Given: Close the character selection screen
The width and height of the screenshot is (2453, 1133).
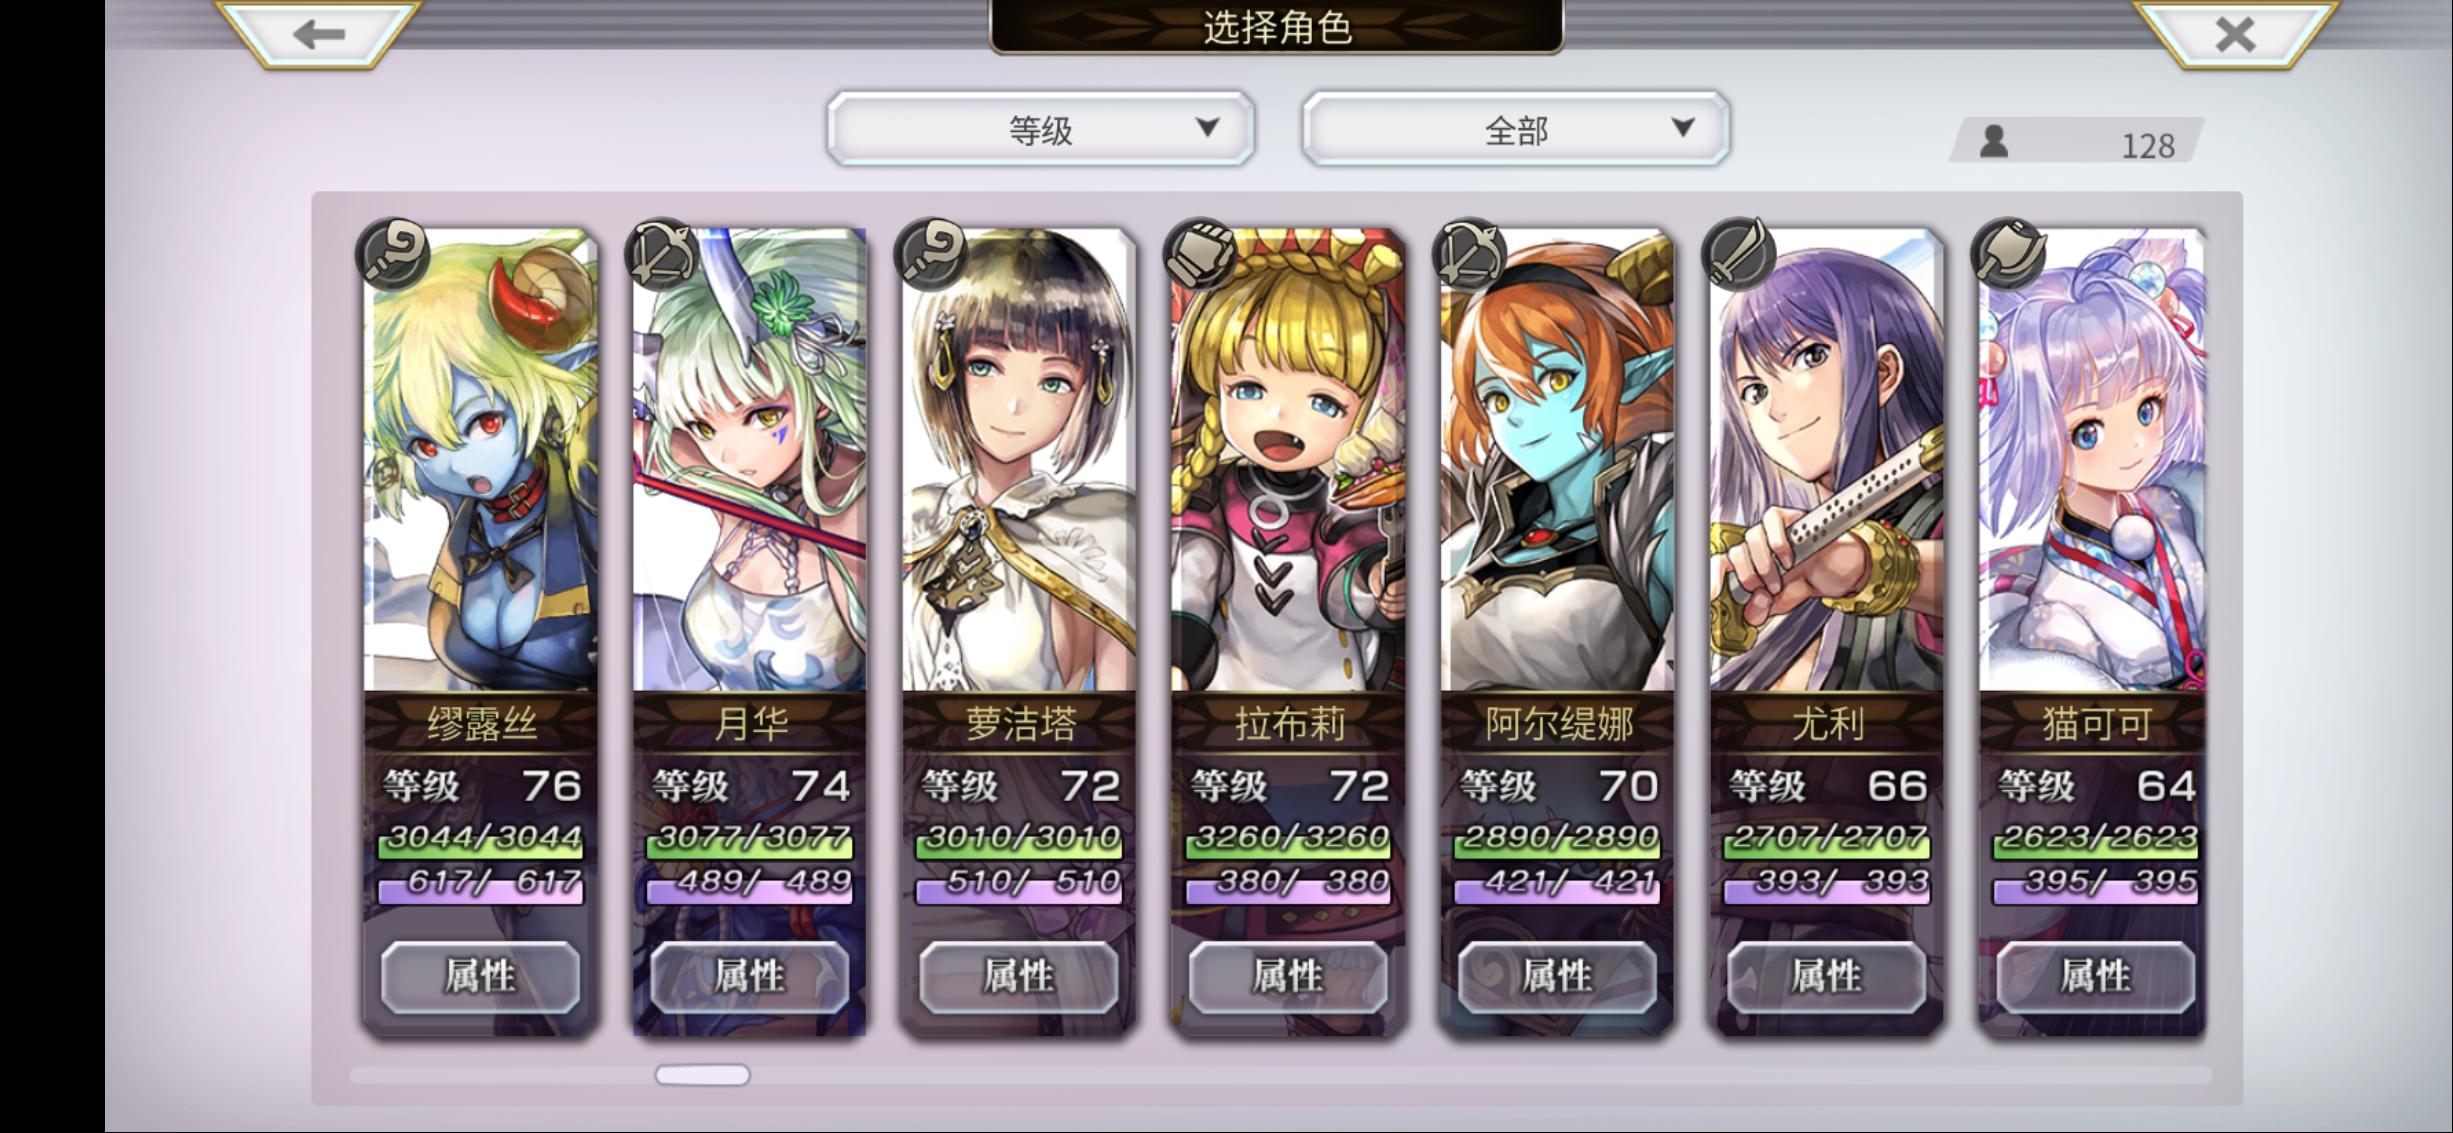Looking at the screenshot, I should click(2235, 33).
